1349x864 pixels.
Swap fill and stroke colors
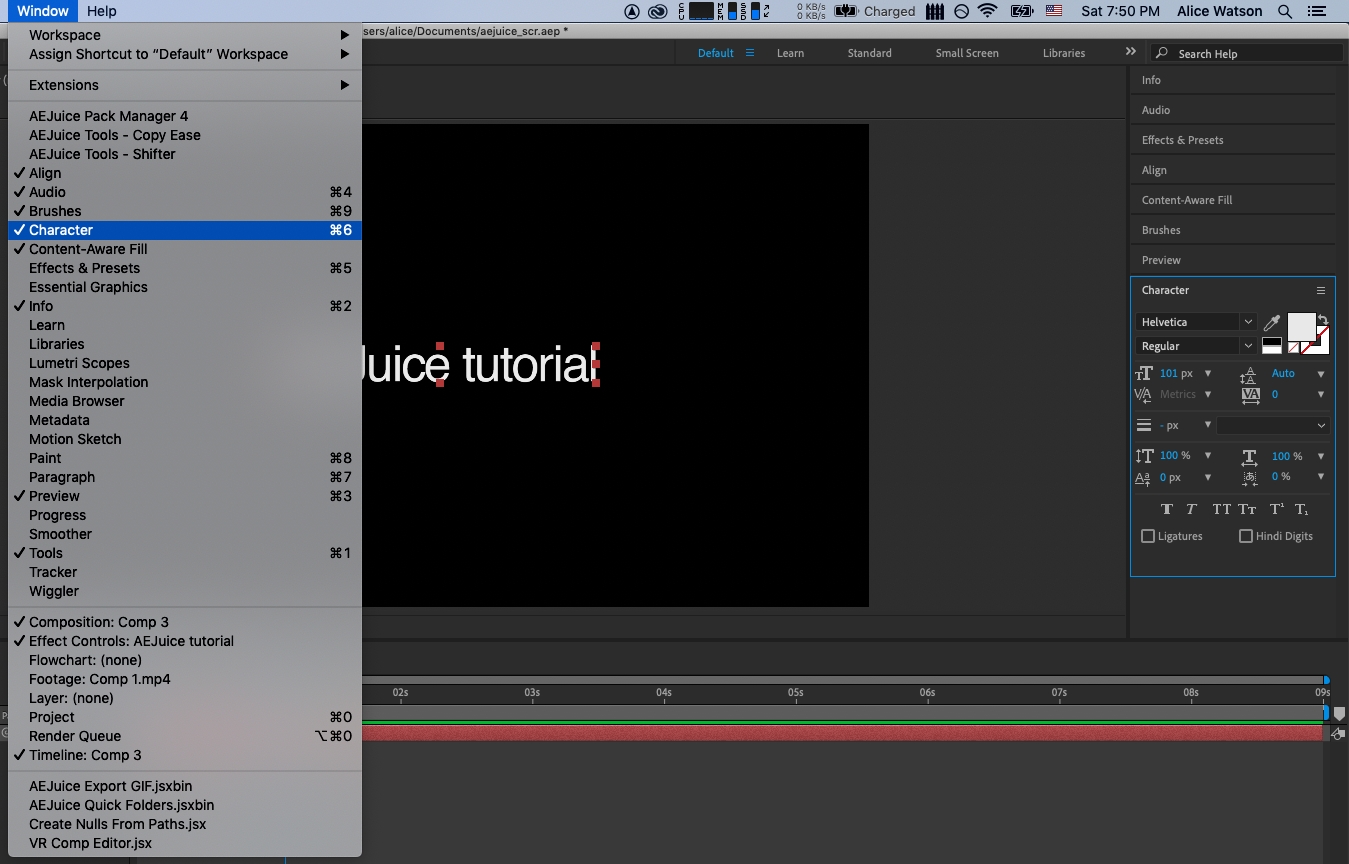pyautogui.click(x=1323, y=320)
